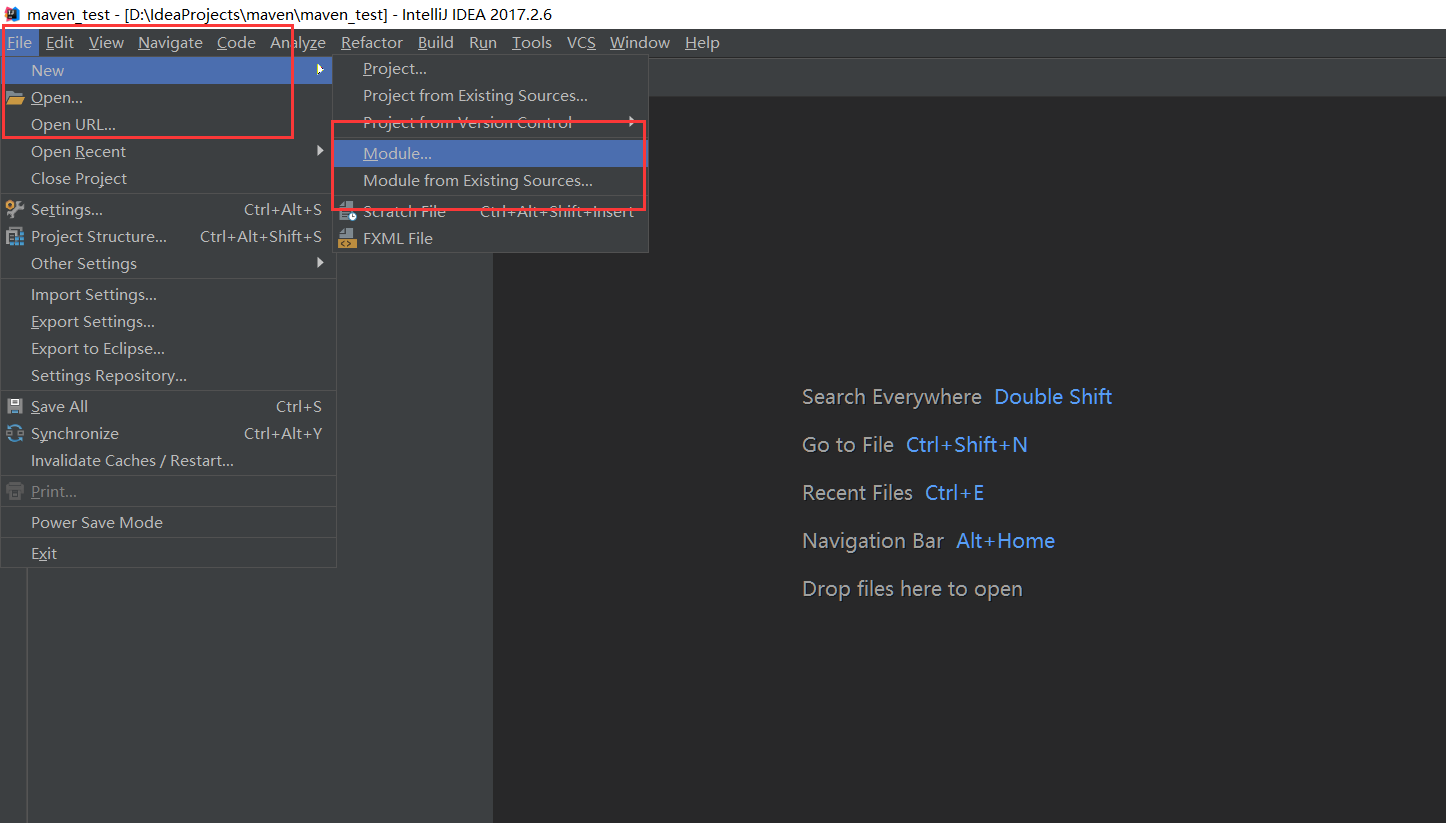Open the Code menu
1446x823 pixels.
tap(236, 42)
